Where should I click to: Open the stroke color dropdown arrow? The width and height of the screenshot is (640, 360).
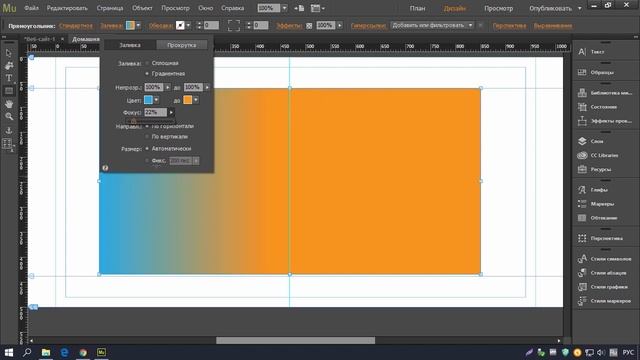point(188,25)
